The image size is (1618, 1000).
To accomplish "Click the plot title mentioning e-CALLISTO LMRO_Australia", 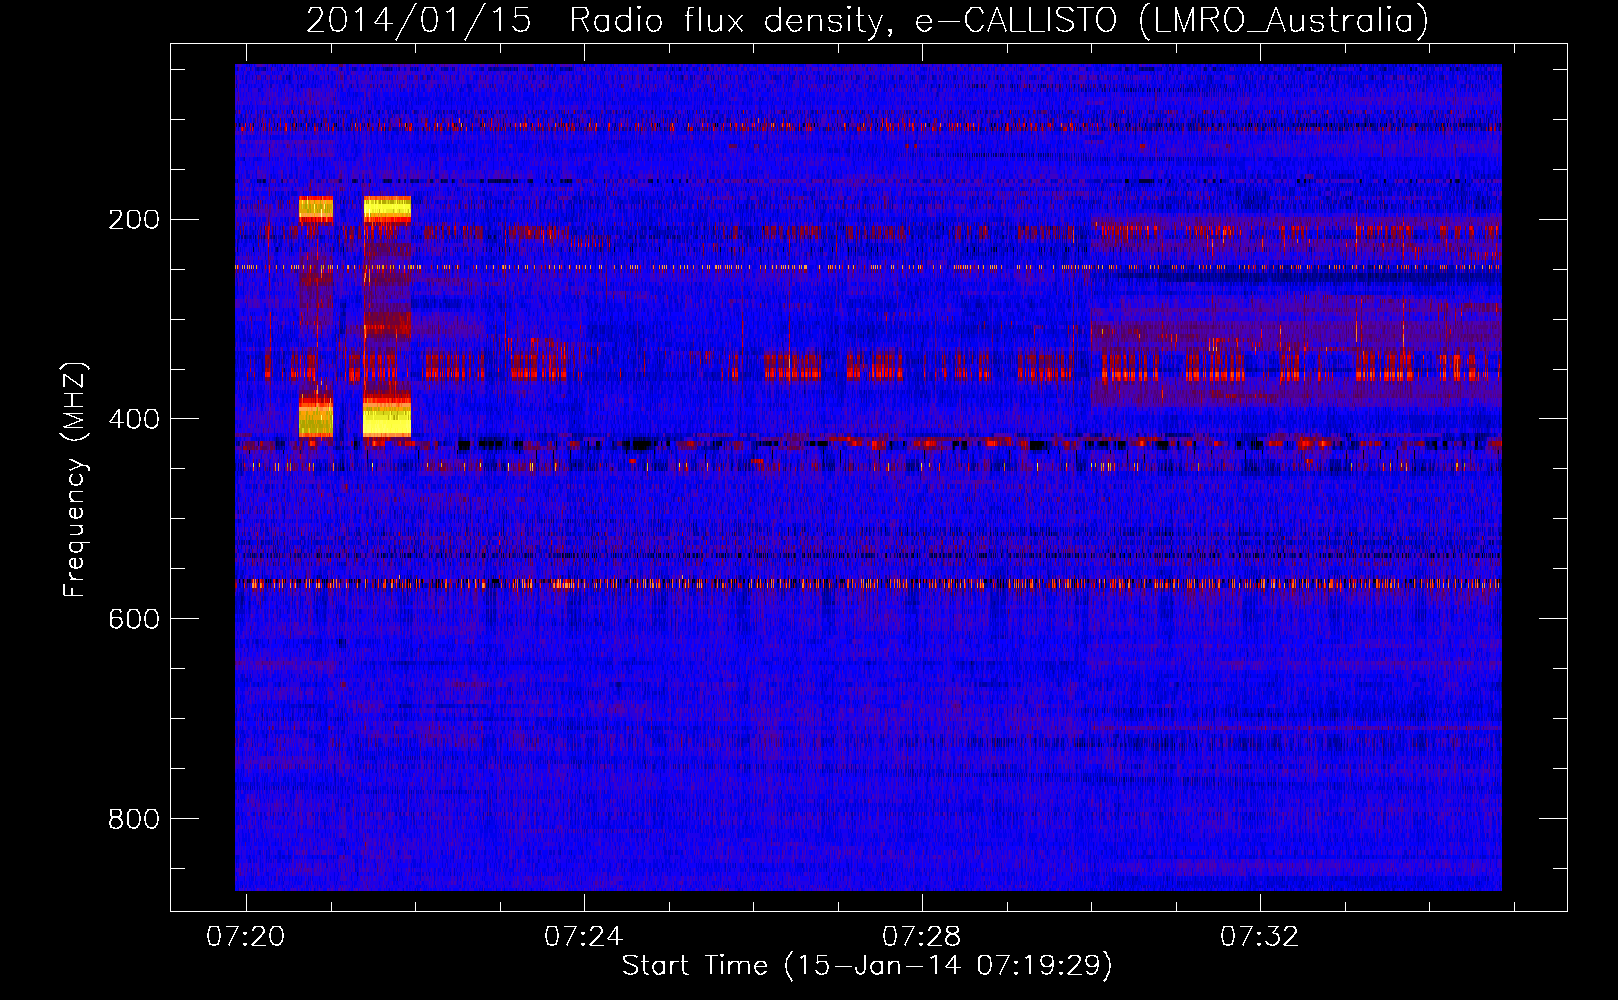I will tap(867, 20).
